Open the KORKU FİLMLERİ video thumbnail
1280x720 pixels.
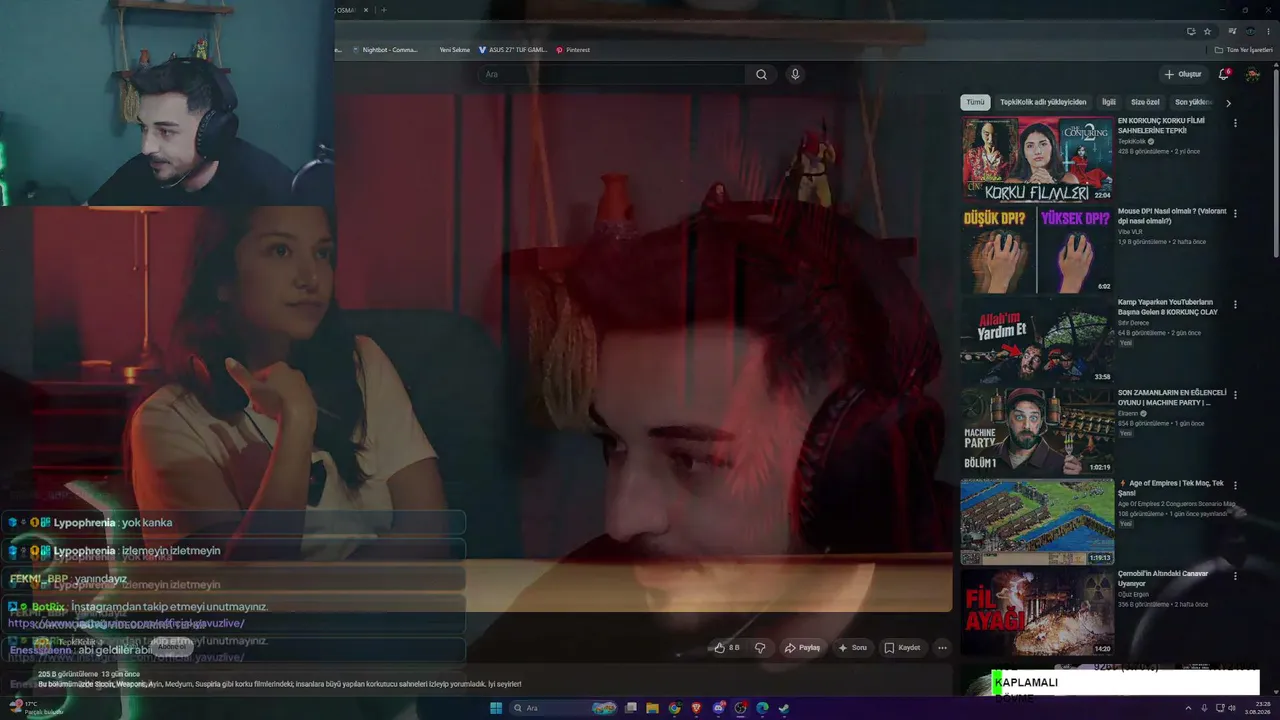(x=1037, y=159)
